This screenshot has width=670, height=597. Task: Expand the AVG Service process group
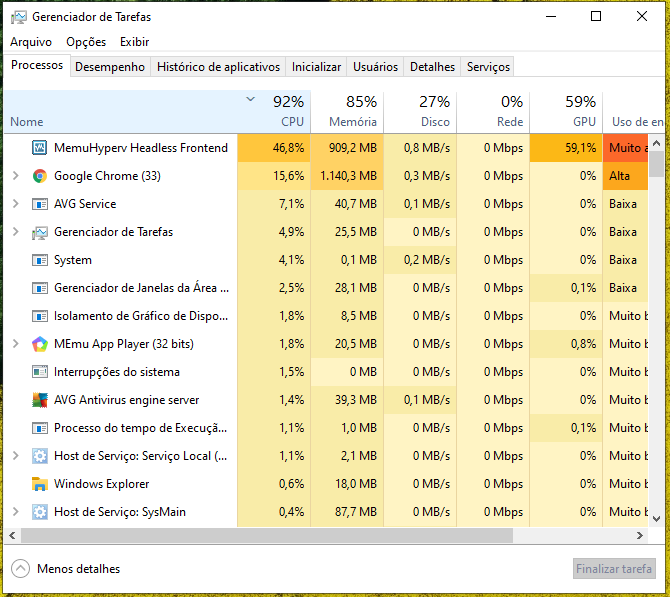pyautogui.click(x=16, y=203)
